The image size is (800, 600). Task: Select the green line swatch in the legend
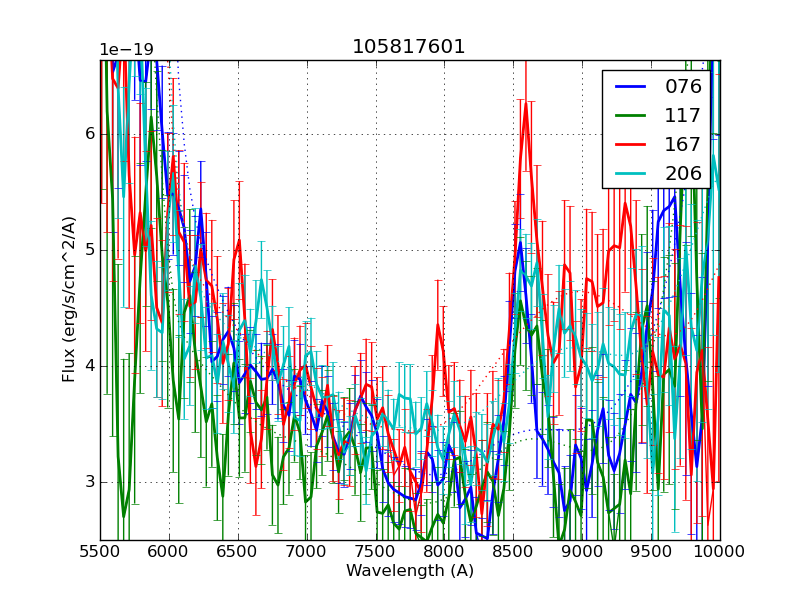(628, 115)
